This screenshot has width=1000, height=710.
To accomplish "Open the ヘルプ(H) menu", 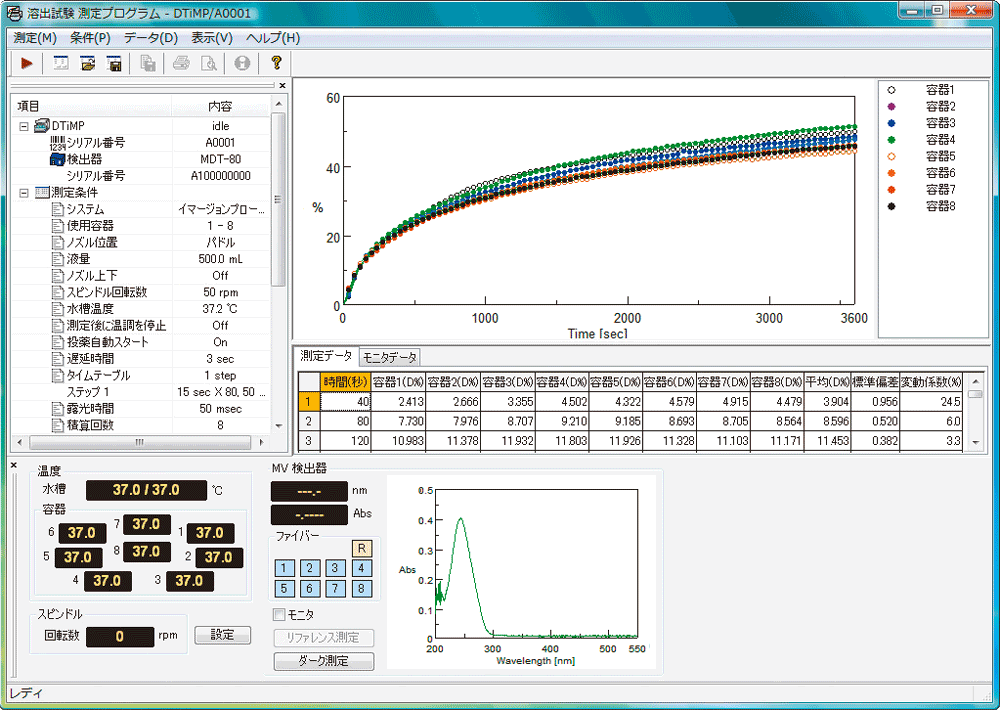I will tap(273, 38).
